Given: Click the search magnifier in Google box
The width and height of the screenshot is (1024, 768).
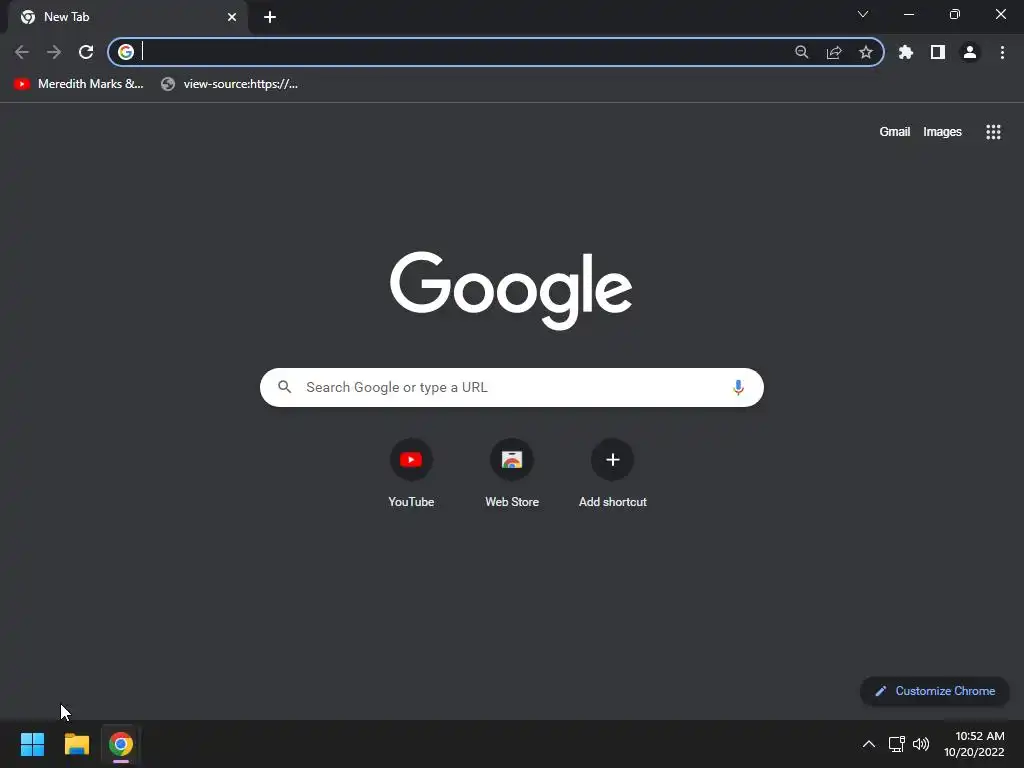Looking at the screenshot, I should click(285, 387).
